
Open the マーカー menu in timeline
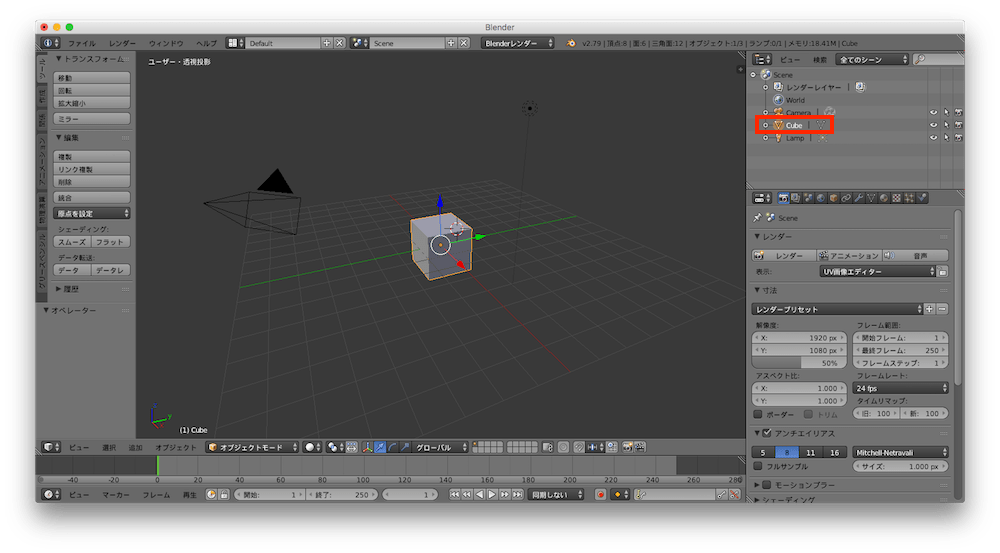pos(115,495)
